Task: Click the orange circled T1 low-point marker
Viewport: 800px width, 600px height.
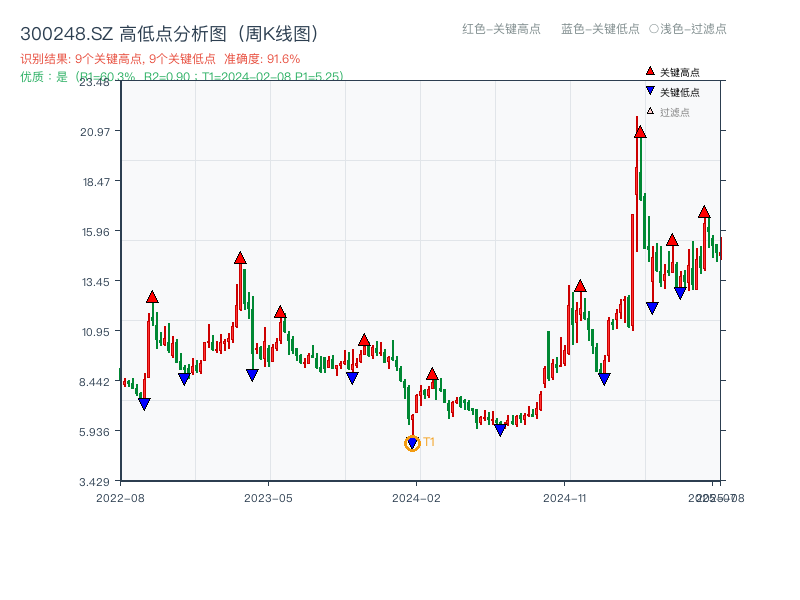Action: tap(412, 442)
